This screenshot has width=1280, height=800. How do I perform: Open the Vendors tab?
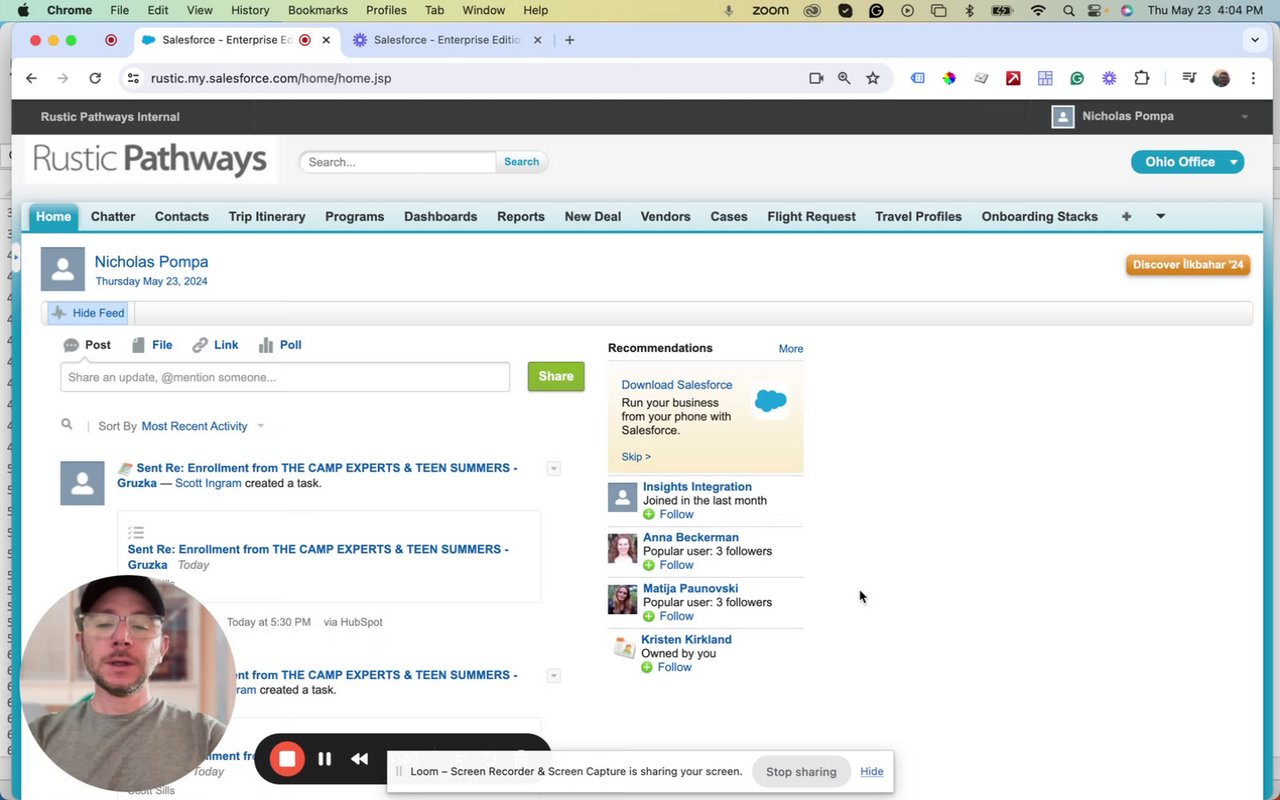tap(665, 216)
